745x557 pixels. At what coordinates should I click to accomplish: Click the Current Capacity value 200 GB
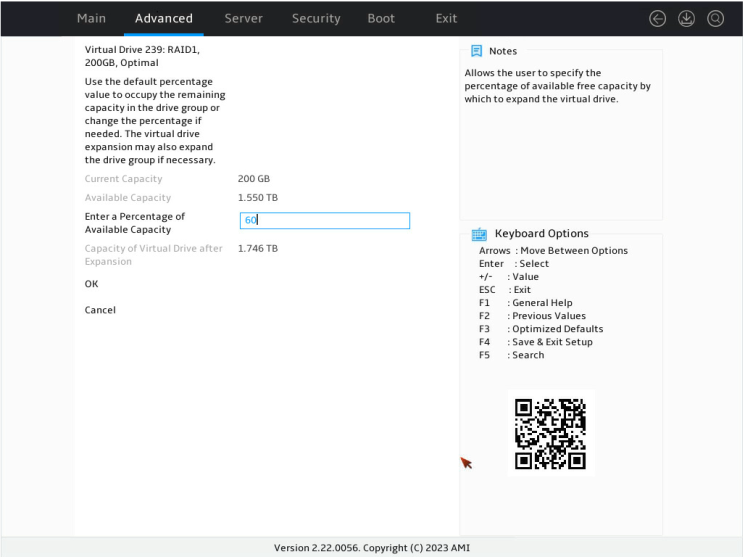254,179
